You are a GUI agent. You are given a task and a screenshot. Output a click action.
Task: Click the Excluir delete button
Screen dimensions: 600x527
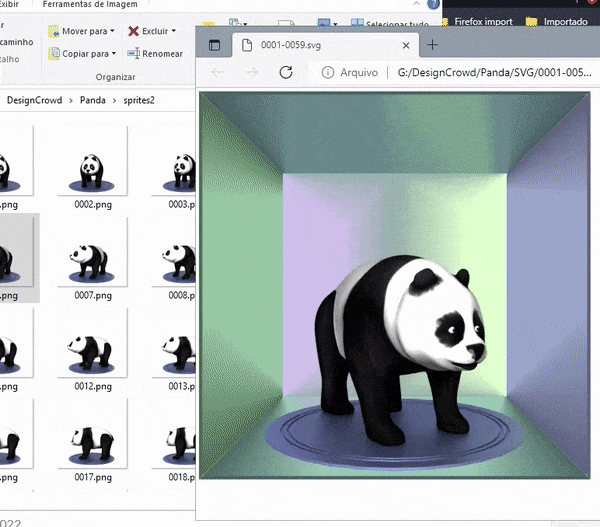(148, 31)
